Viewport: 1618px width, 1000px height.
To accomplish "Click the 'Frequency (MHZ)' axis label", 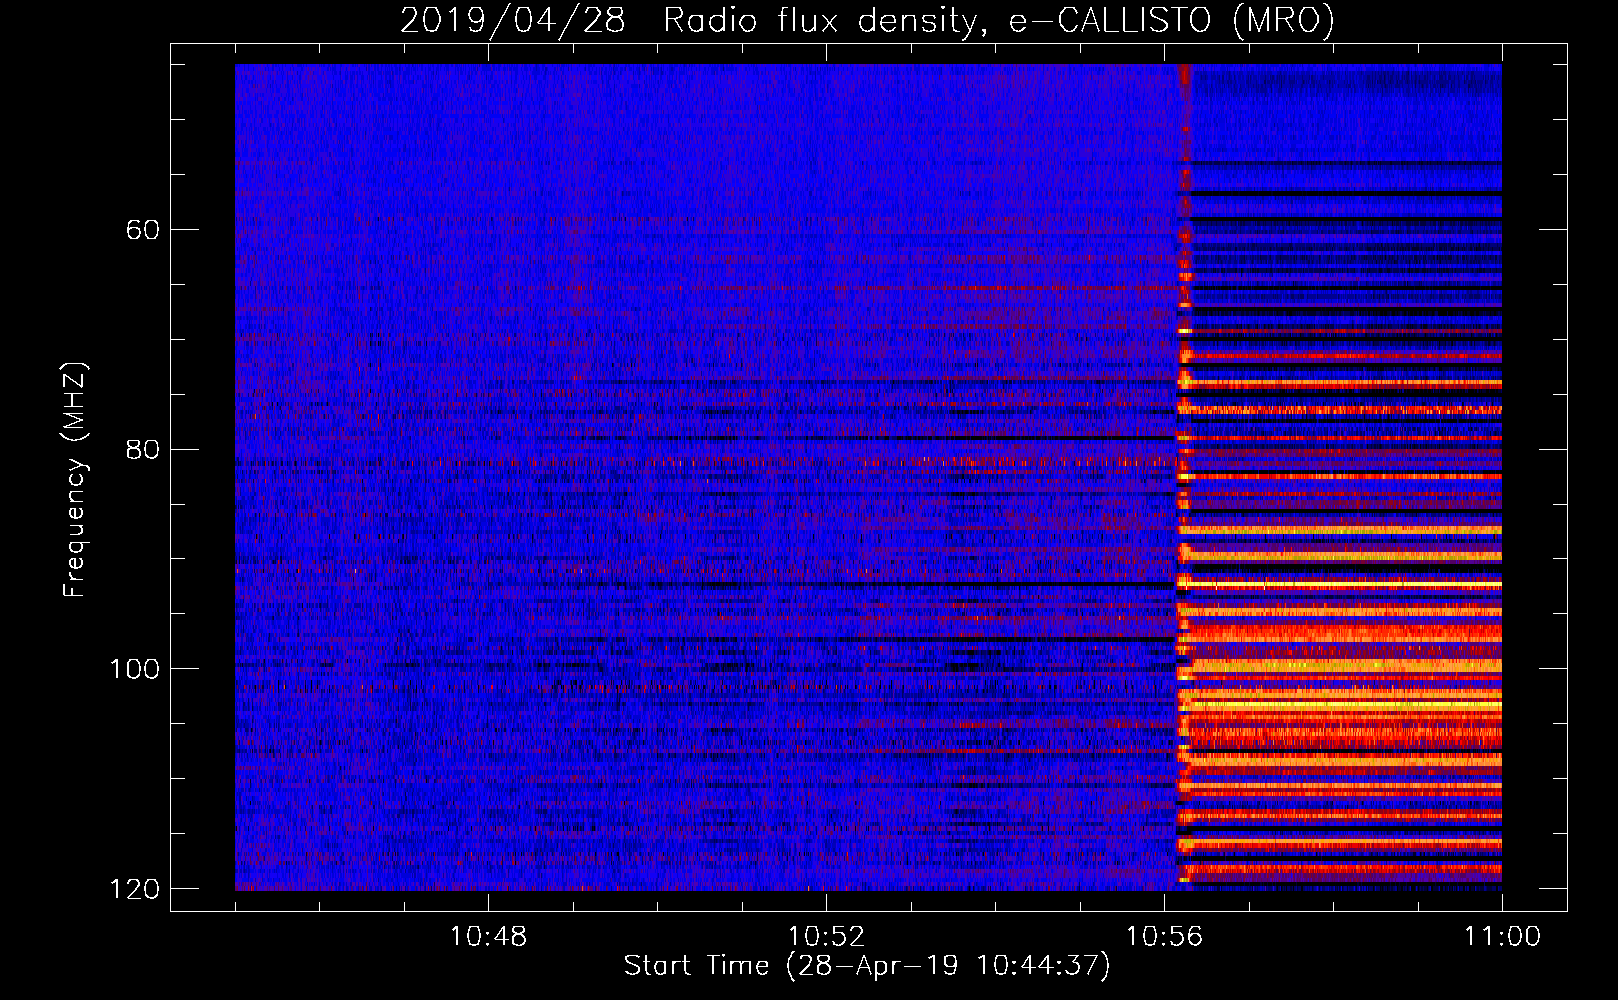I will 76,480.
